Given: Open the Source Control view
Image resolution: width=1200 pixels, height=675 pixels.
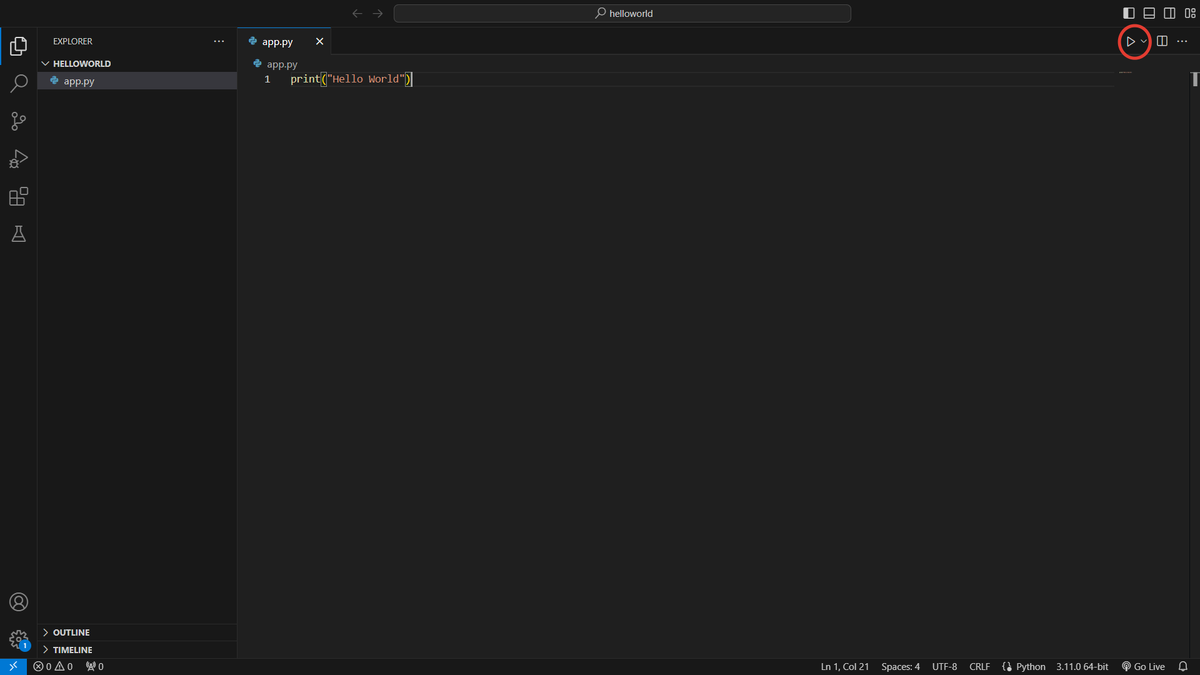Looking at the screenshot, I should click(x=18, y=122).
